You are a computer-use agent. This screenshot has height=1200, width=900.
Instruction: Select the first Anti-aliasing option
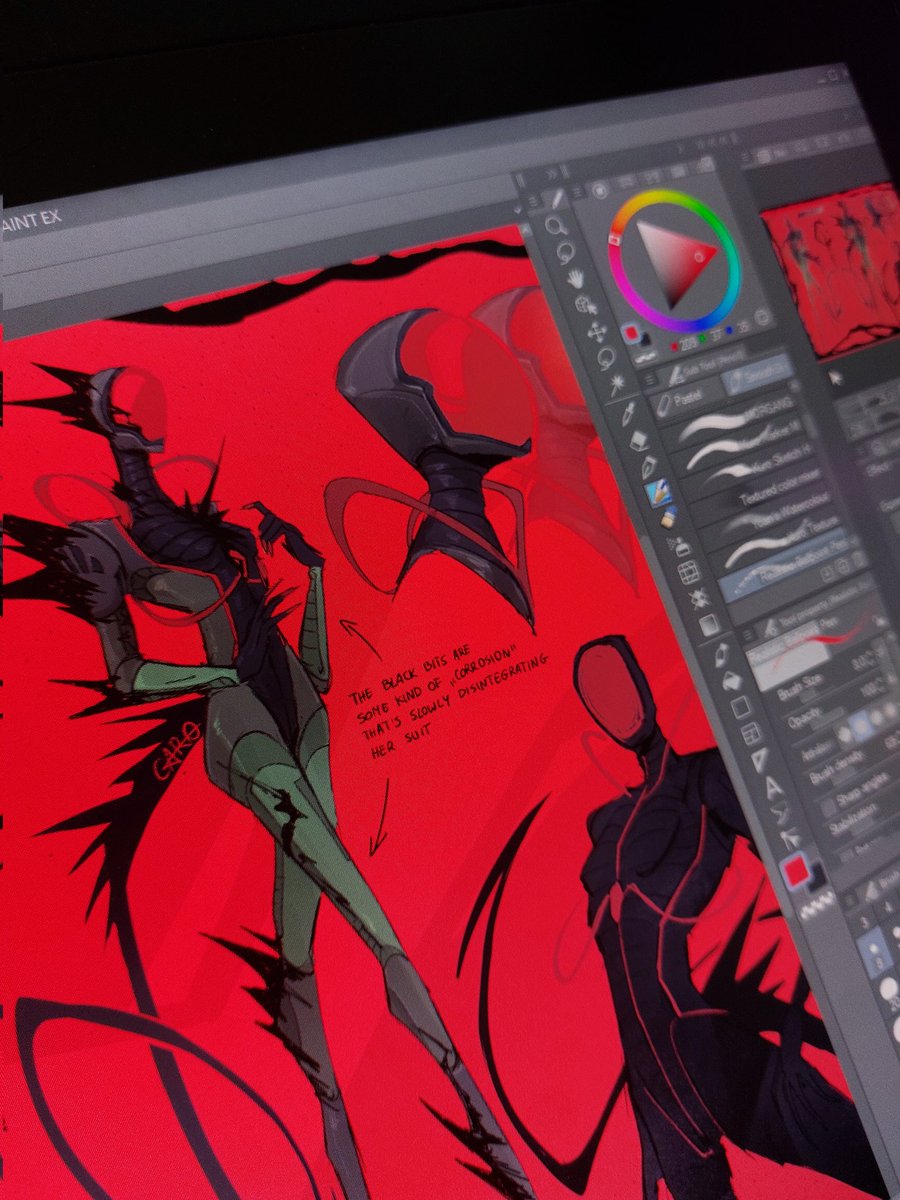pyautogui.click(x=844, y=734)
